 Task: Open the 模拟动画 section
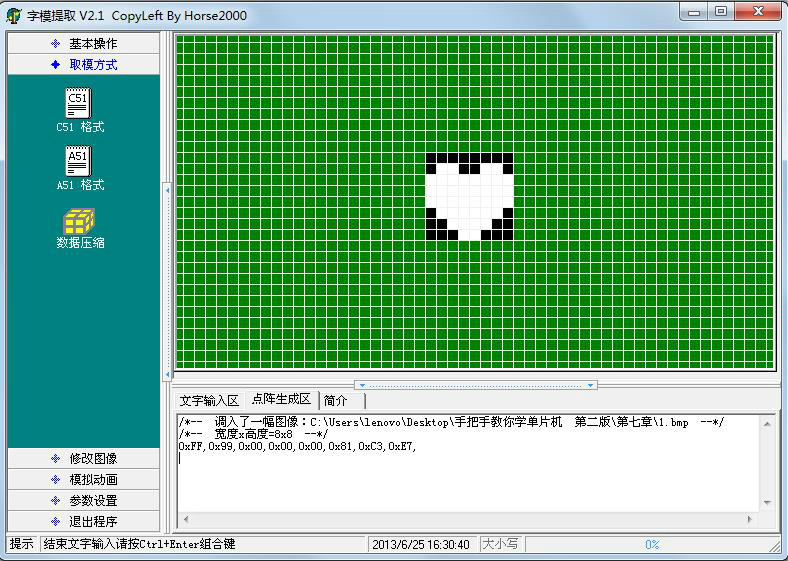83,479
